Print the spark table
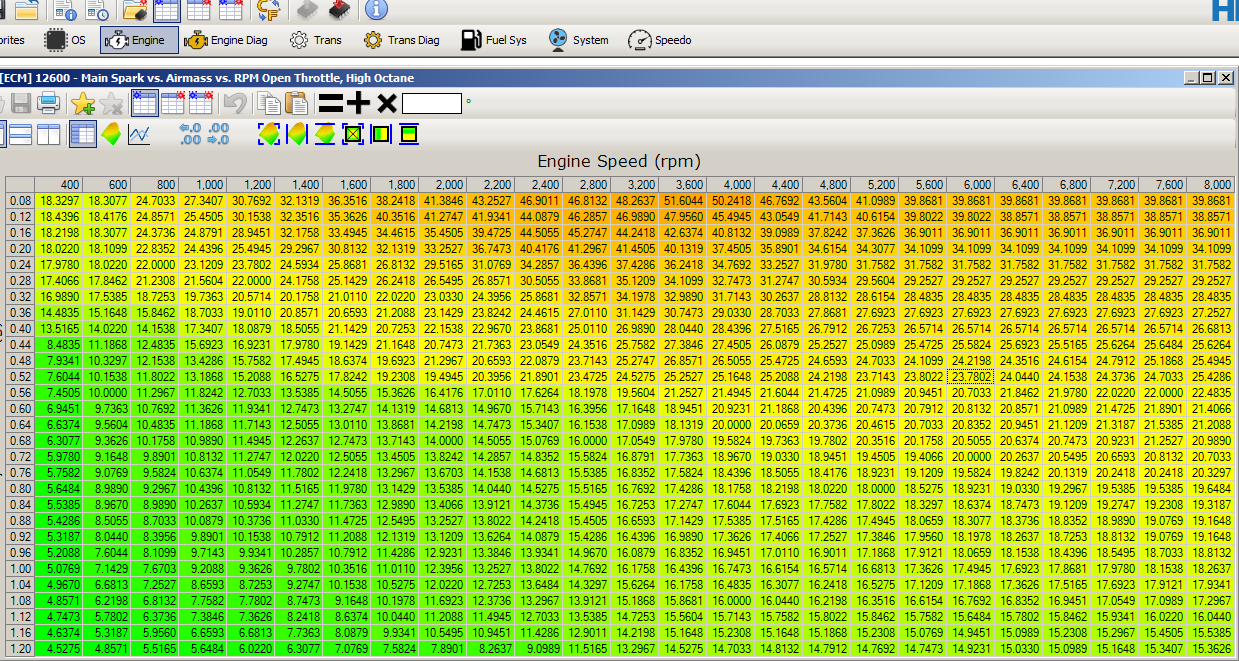Image resolution: width=1239 pixels, height=661 pixels. click(47, 103)
